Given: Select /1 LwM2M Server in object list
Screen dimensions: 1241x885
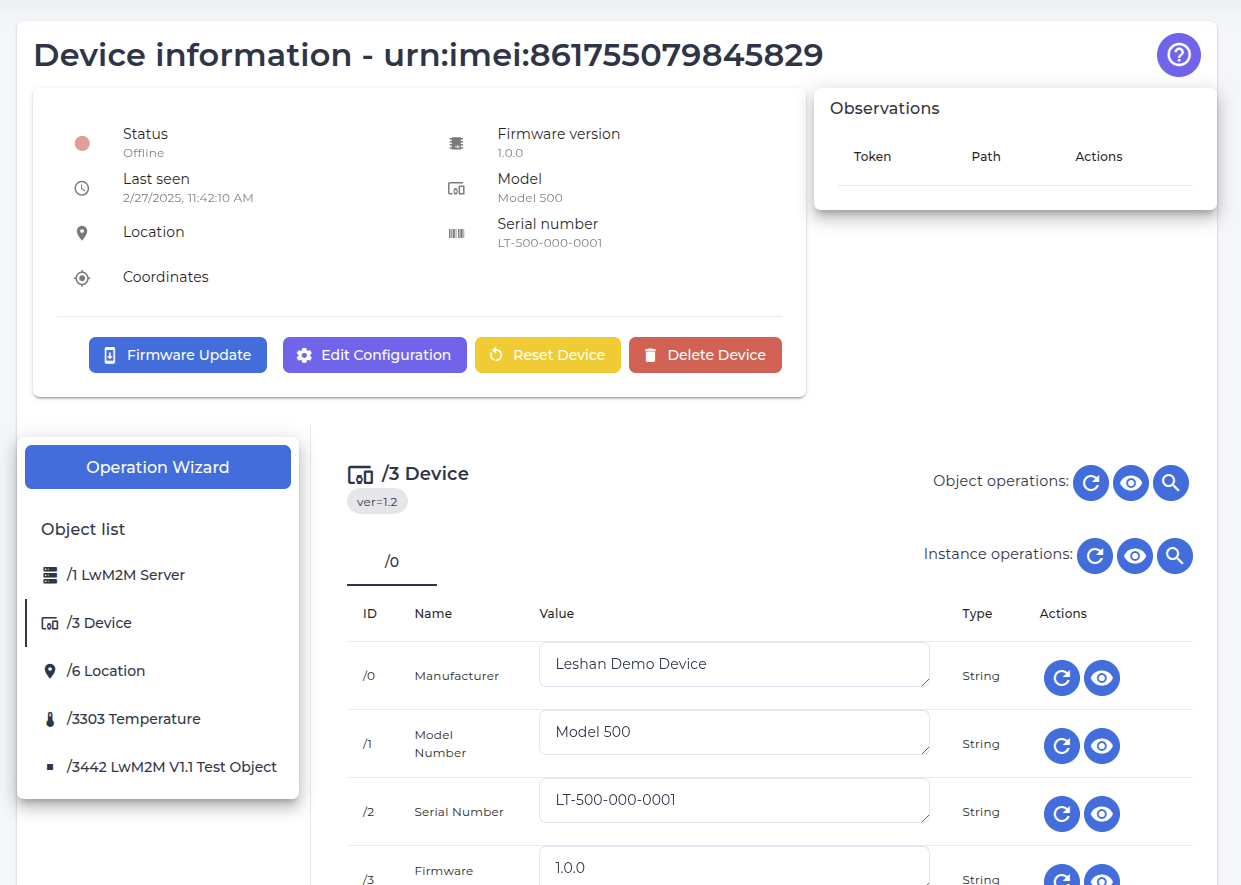Looking at the screenshot, I should point(125,575).
